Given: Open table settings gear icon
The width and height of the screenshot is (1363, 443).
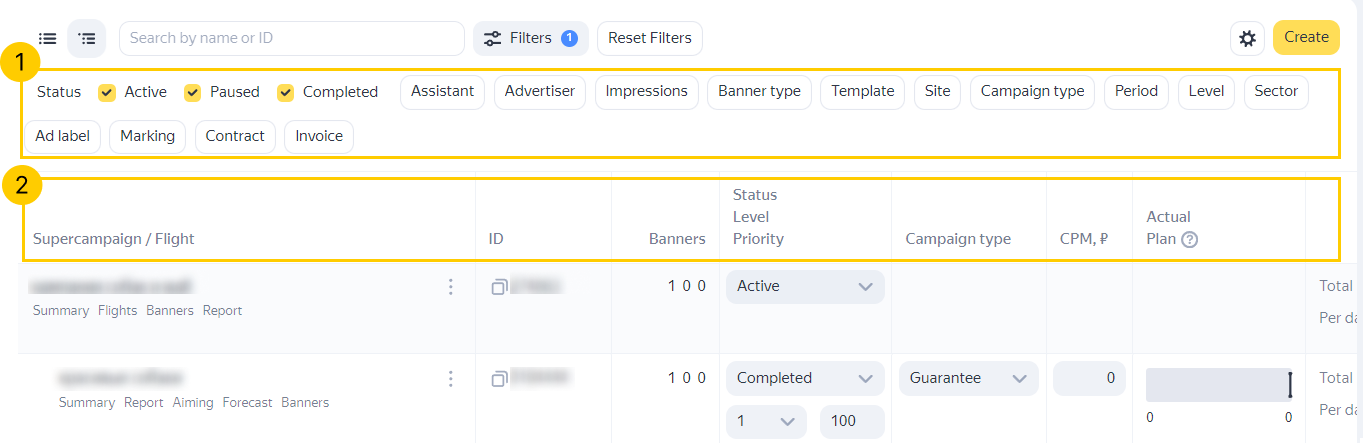Looking at the screenshot, I should (1247, 38).
